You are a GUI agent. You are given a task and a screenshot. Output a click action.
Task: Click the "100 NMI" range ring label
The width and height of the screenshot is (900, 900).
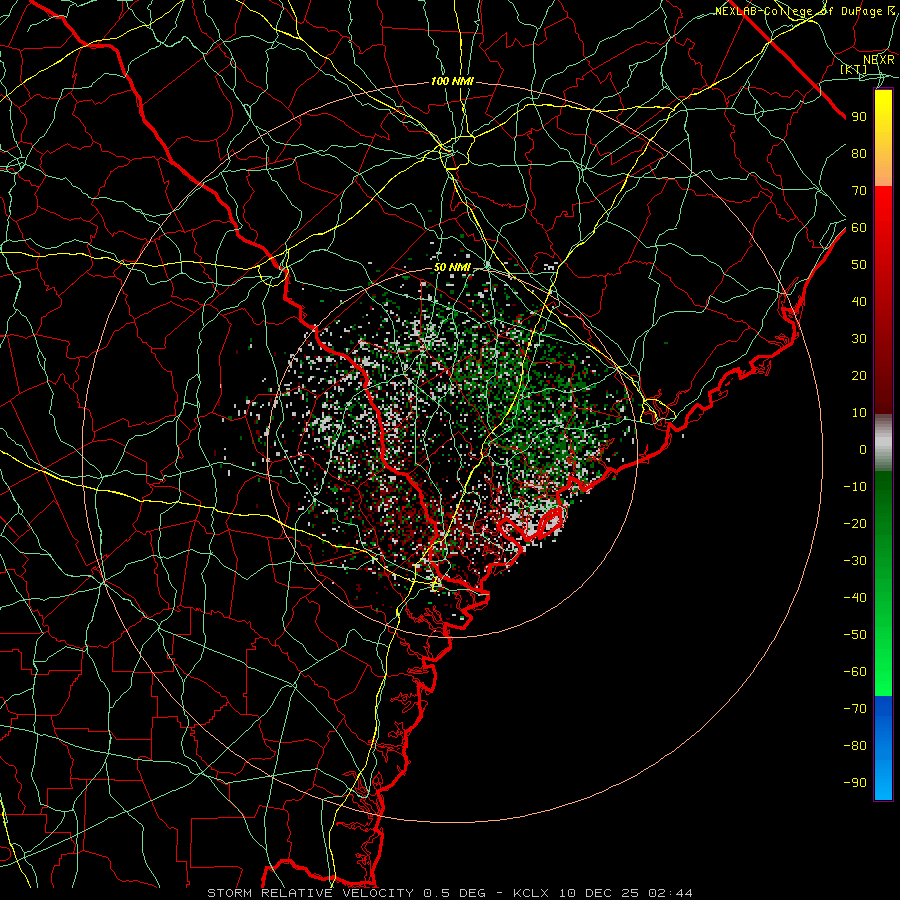[x=452, y=82]
